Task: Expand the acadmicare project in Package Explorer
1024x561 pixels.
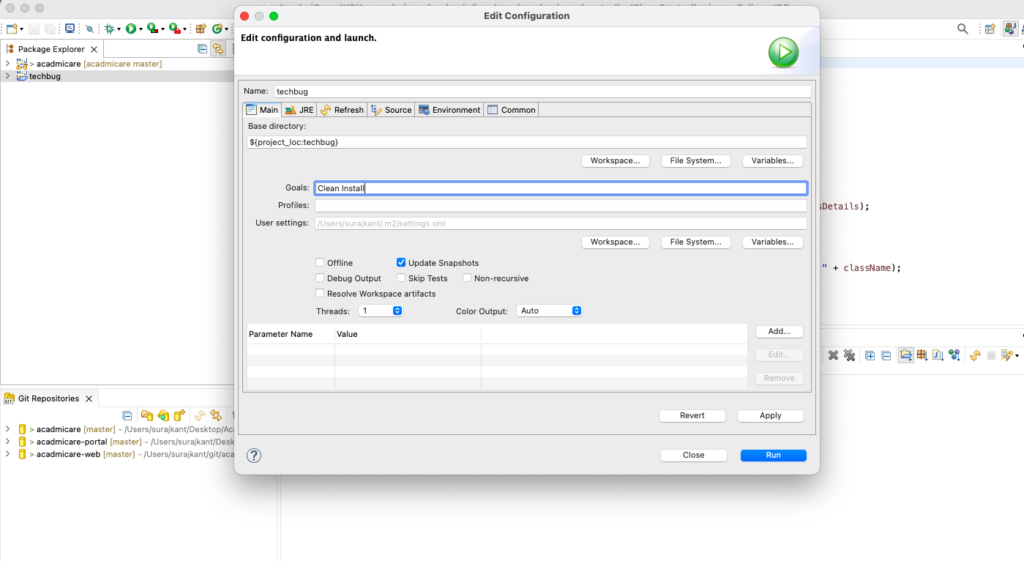Action: coord(7,64)
